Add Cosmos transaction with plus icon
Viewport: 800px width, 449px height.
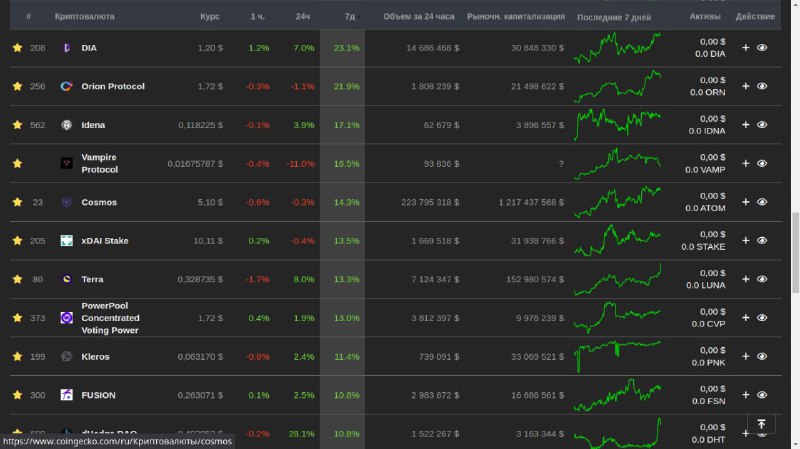pos(745,202)
